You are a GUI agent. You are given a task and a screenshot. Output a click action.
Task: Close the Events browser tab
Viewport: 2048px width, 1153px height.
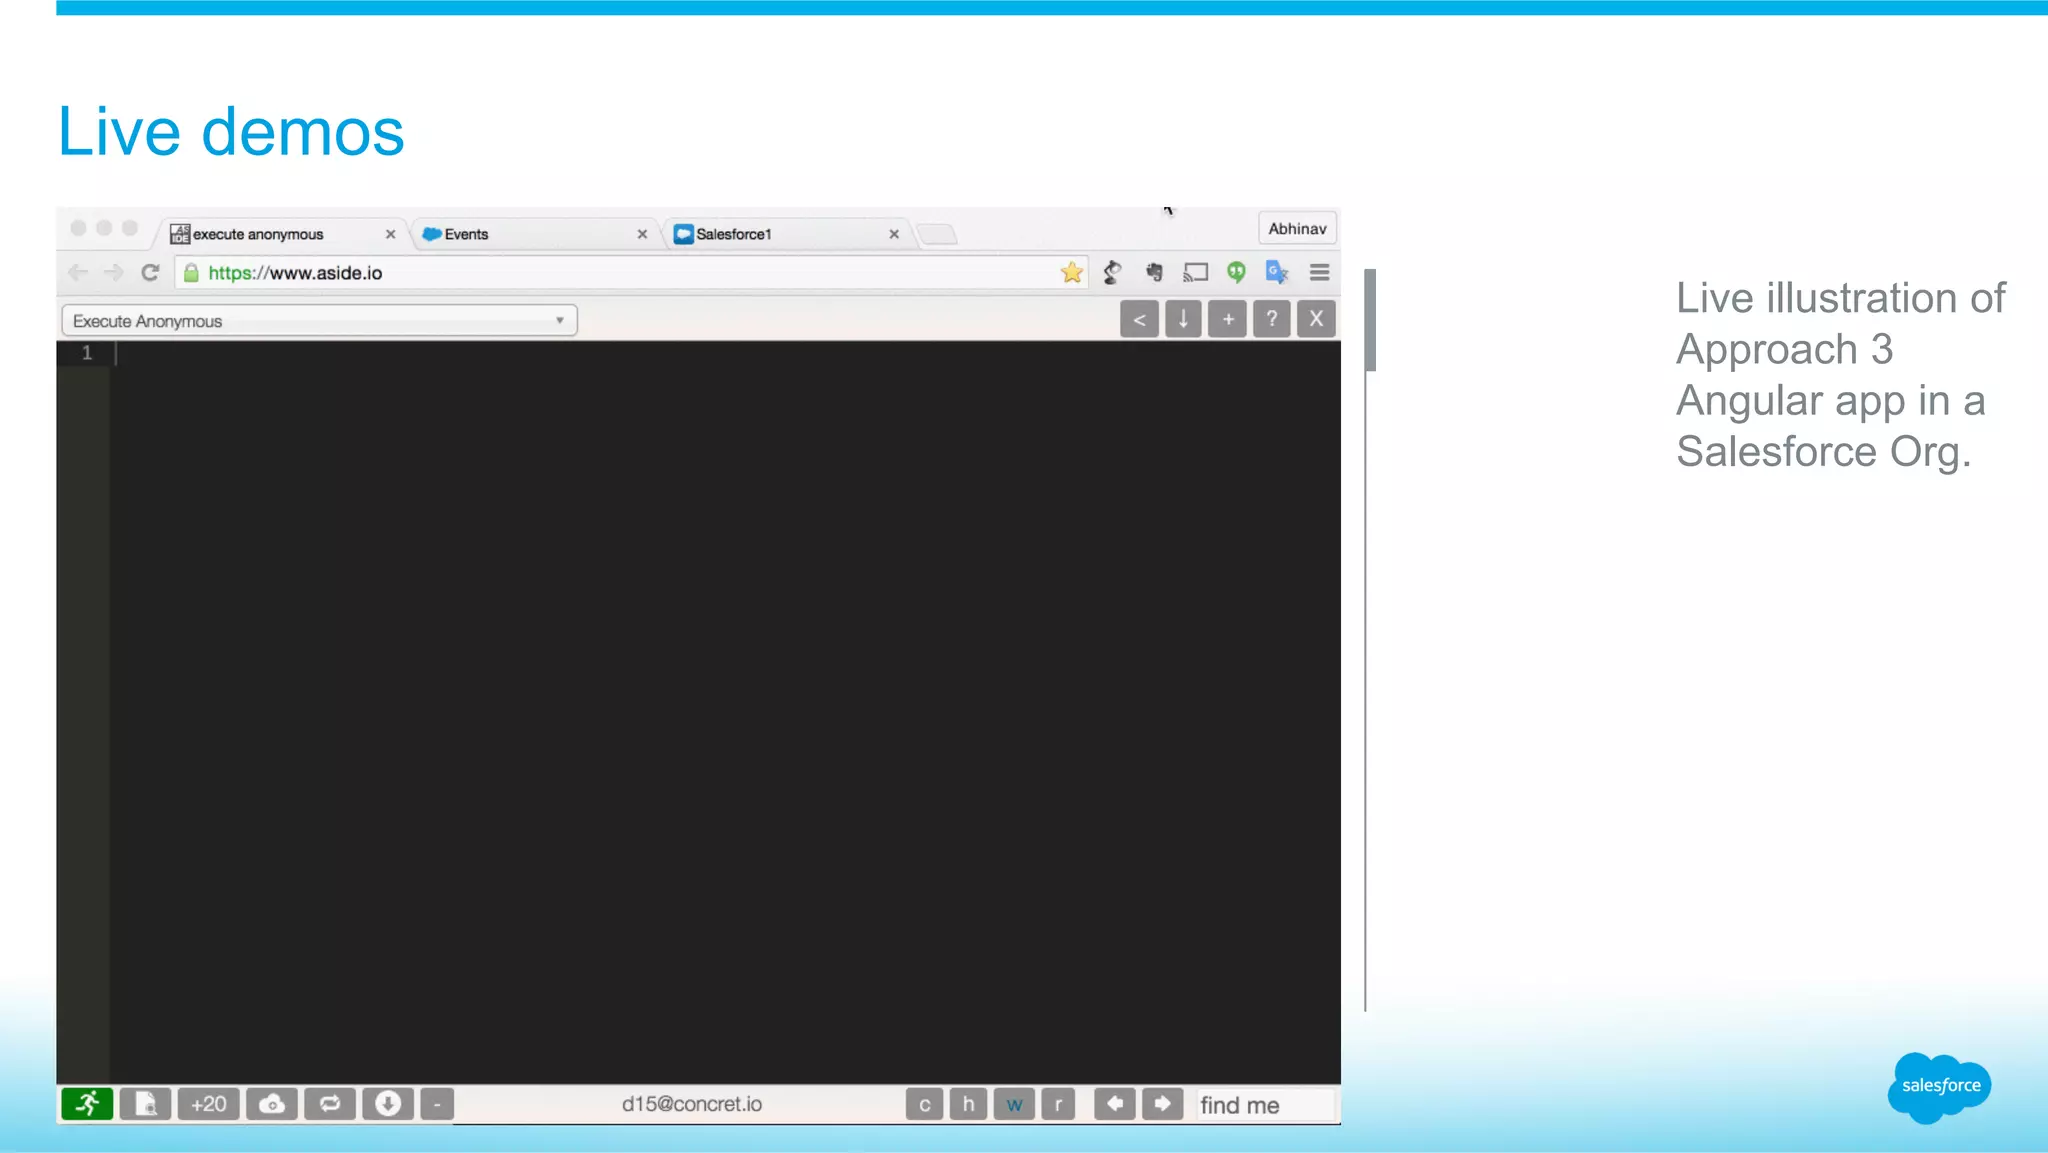[642, 234]
